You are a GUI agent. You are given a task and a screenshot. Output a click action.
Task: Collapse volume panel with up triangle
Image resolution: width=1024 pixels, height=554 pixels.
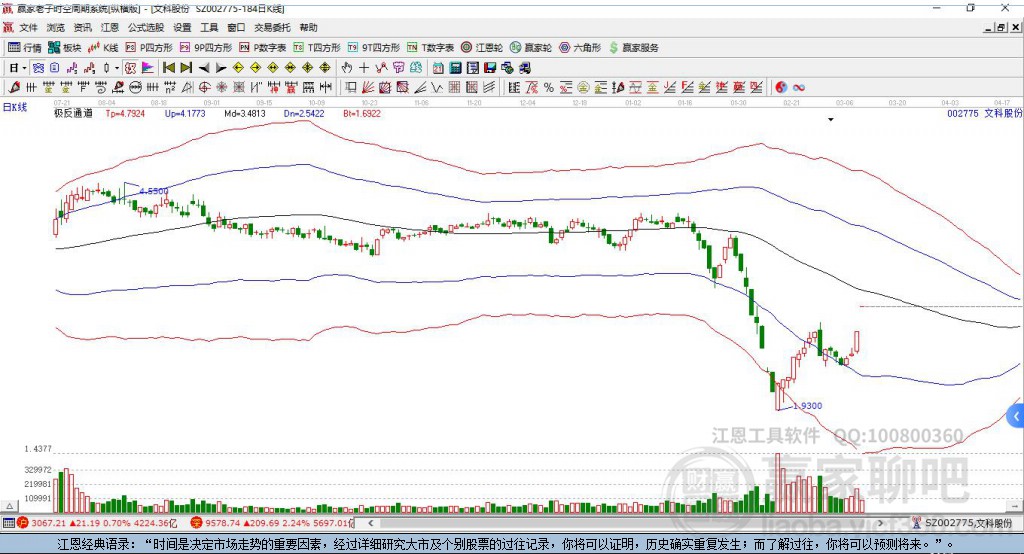9,506
